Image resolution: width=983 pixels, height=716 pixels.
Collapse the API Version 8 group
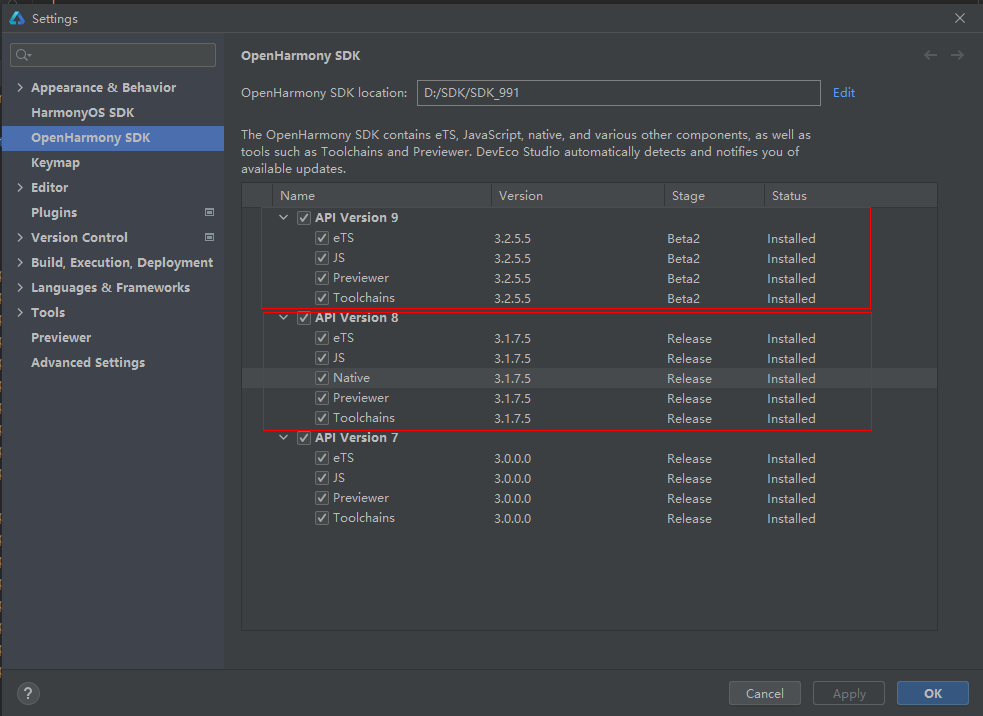pos(285,318)
